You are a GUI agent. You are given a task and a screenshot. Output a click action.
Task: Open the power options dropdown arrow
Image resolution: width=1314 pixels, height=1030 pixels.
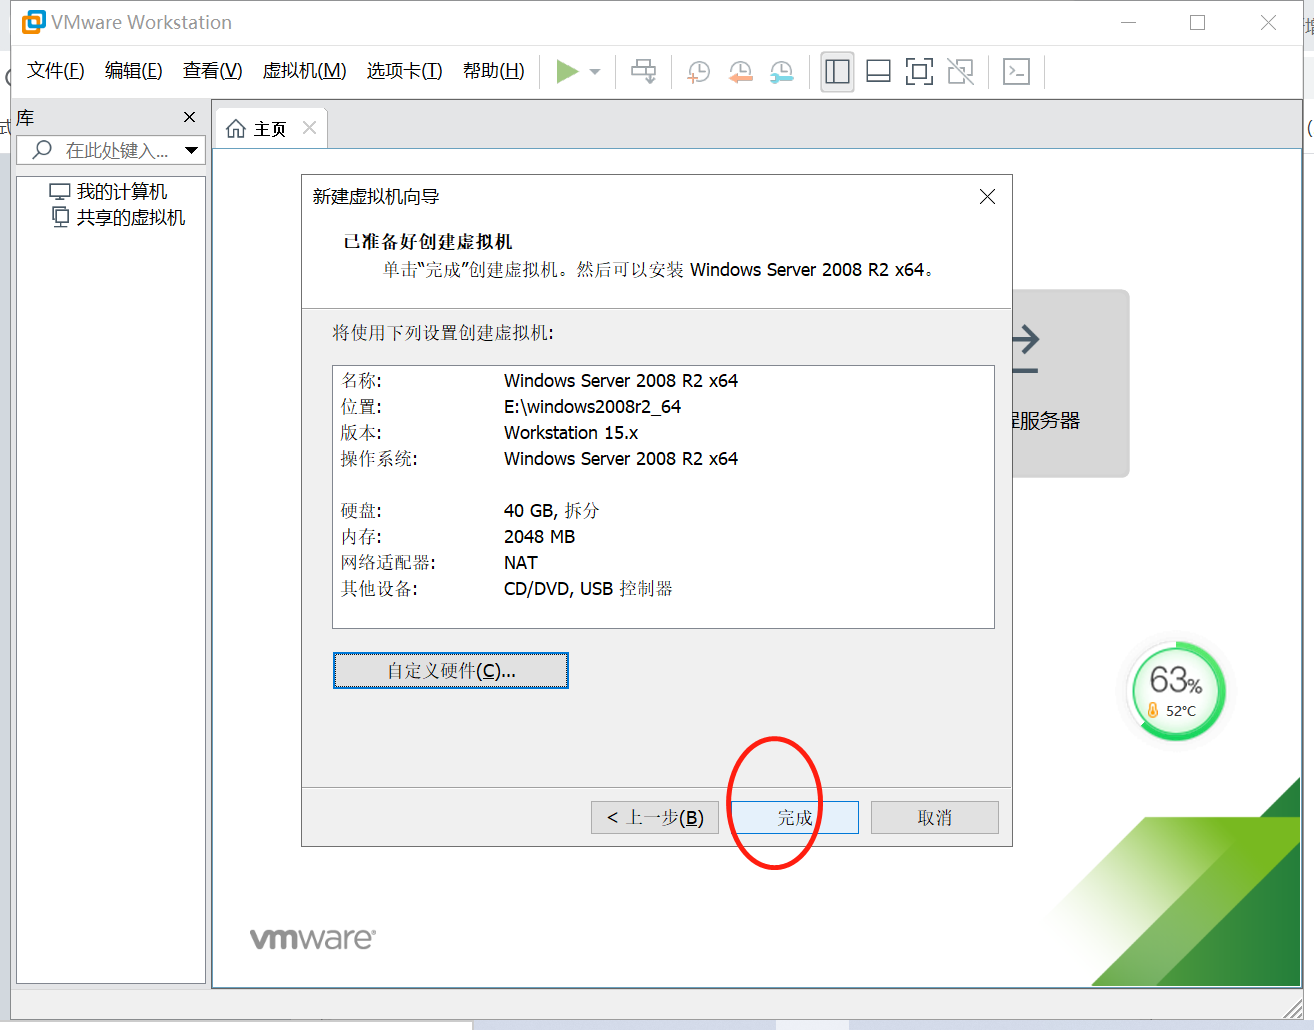click(595, 72)
